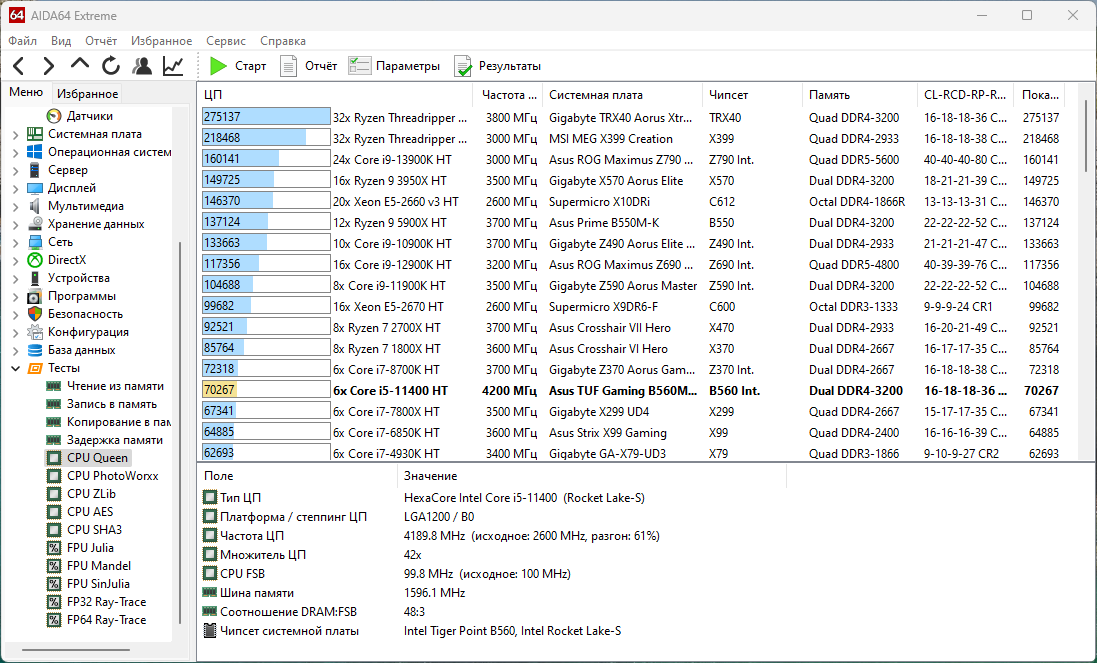Viewport: 1097px width, 663px height.
Task: Select the Конфигурация gear item
Action: 88,332
